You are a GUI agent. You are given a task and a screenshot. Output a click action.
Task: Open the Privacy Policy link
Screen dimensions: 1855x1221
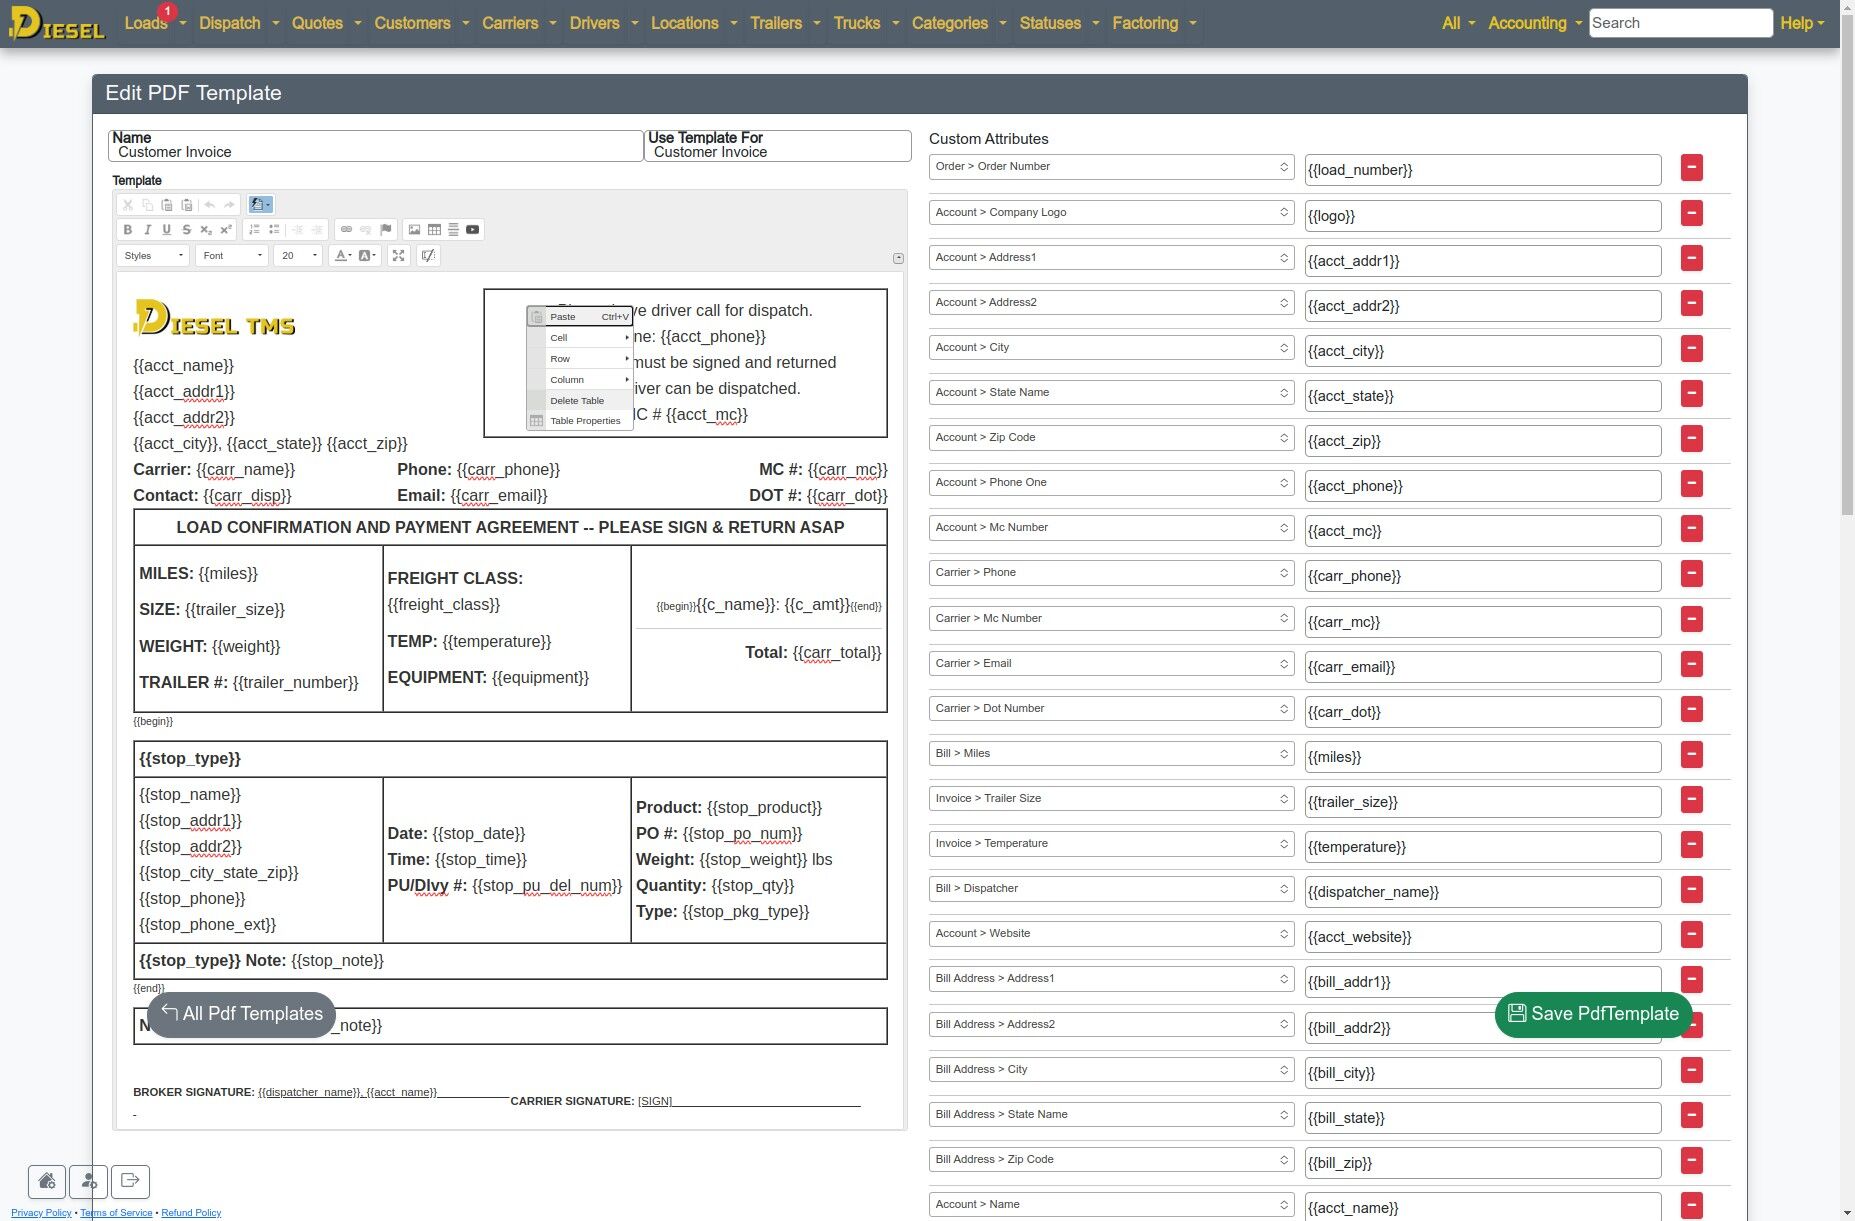point(41,1213)
